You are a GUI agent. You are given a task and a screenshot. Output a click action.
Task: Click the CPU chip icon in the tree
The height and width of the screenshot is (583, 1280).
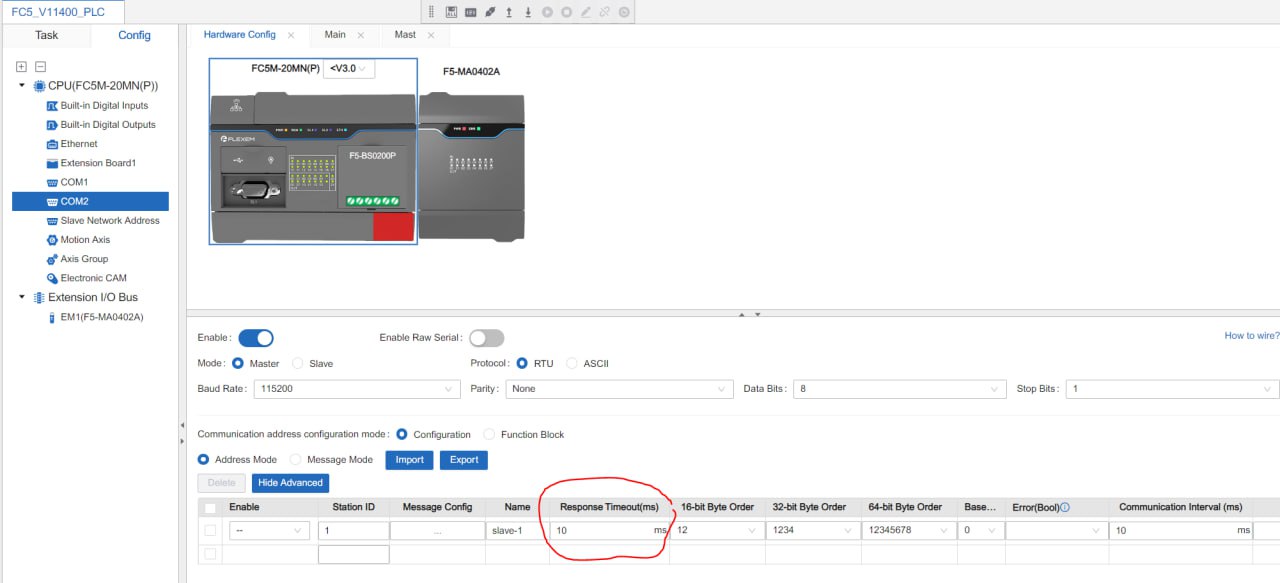pos(40,86)
